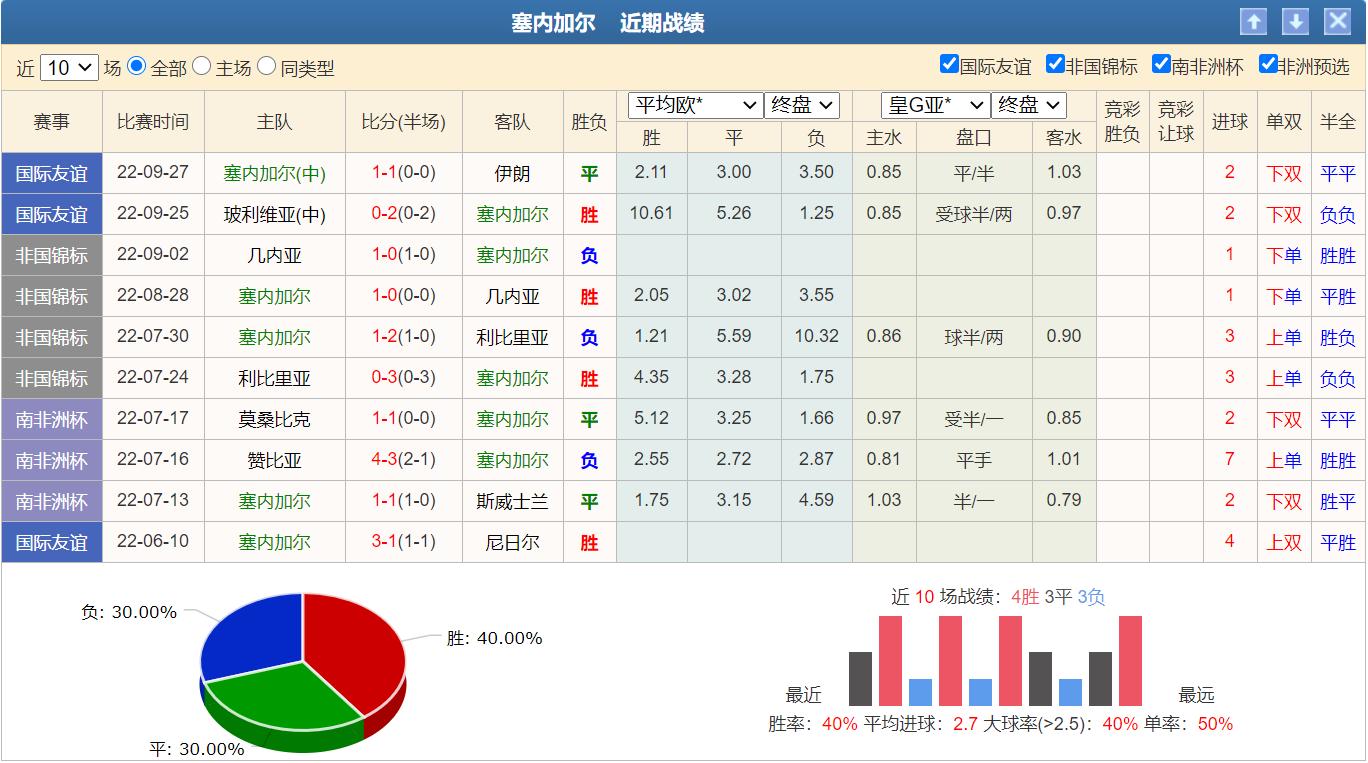Open the 平均欧* odds source dropdown

pyautogui.click(x=694, y=104)
